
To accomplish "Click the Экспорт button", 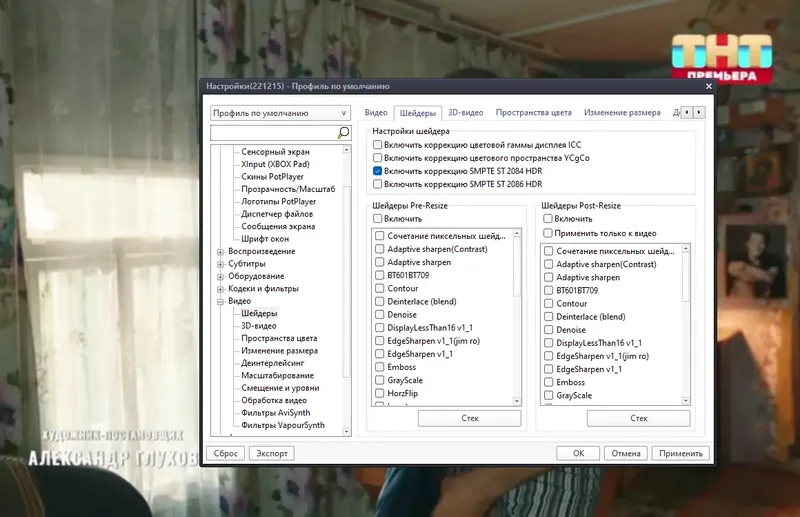I will pos(271,453).
